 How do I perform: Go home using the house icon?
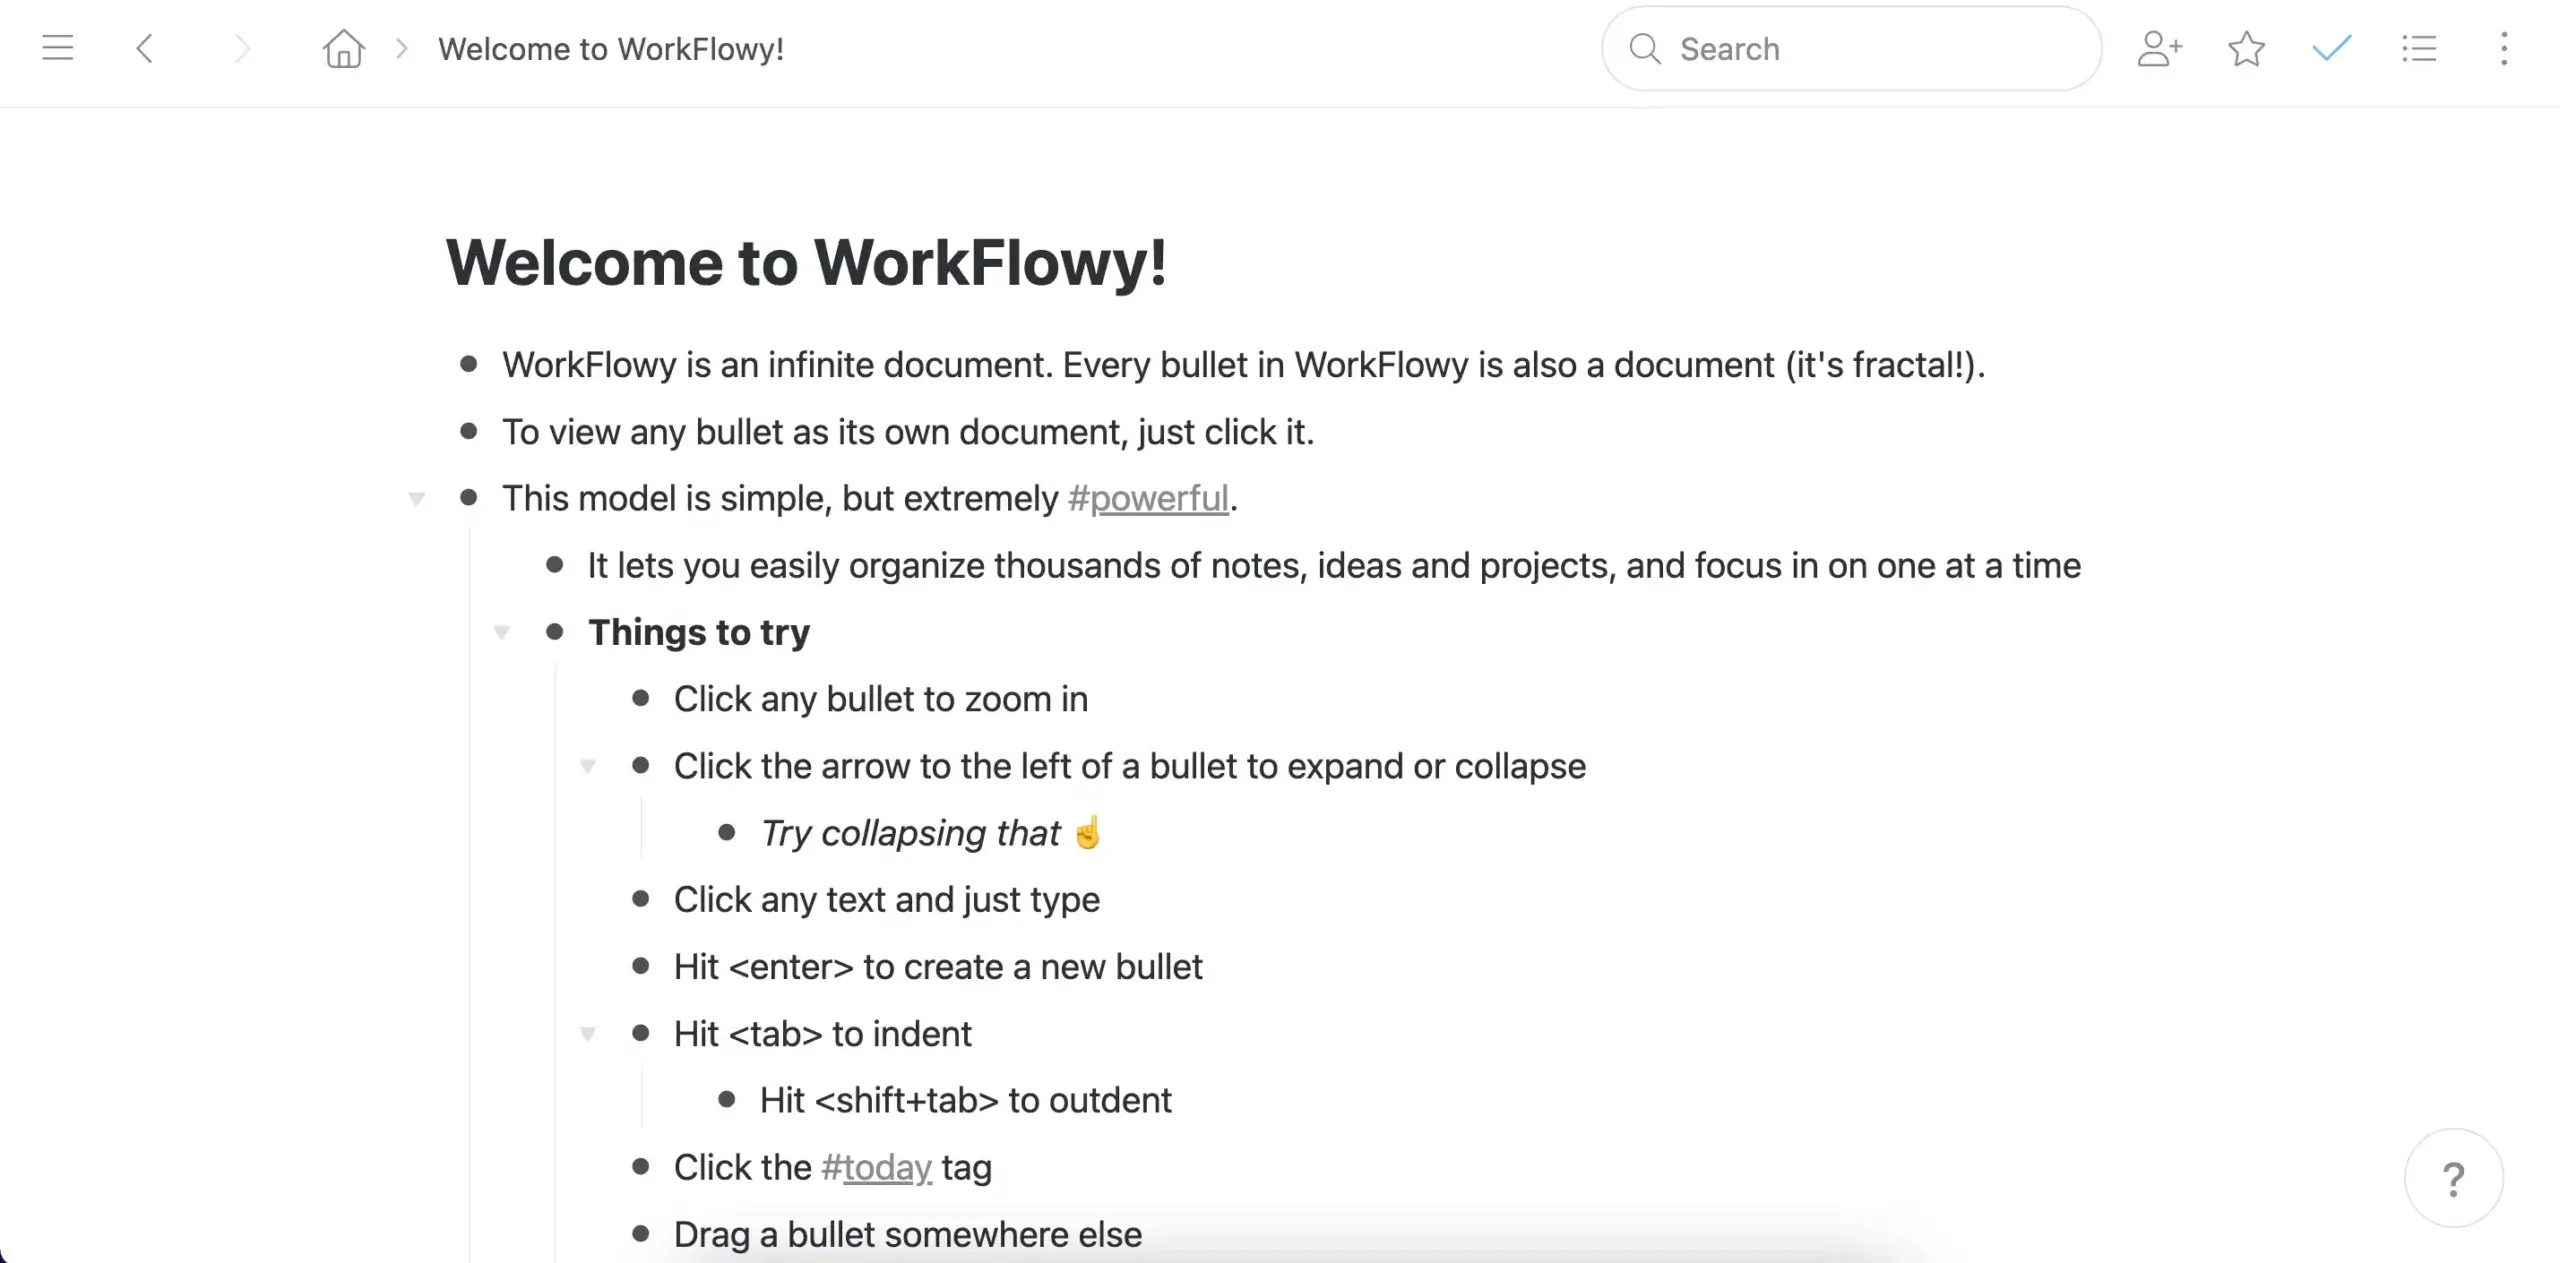pyautogui.click(x=341, y=47)
